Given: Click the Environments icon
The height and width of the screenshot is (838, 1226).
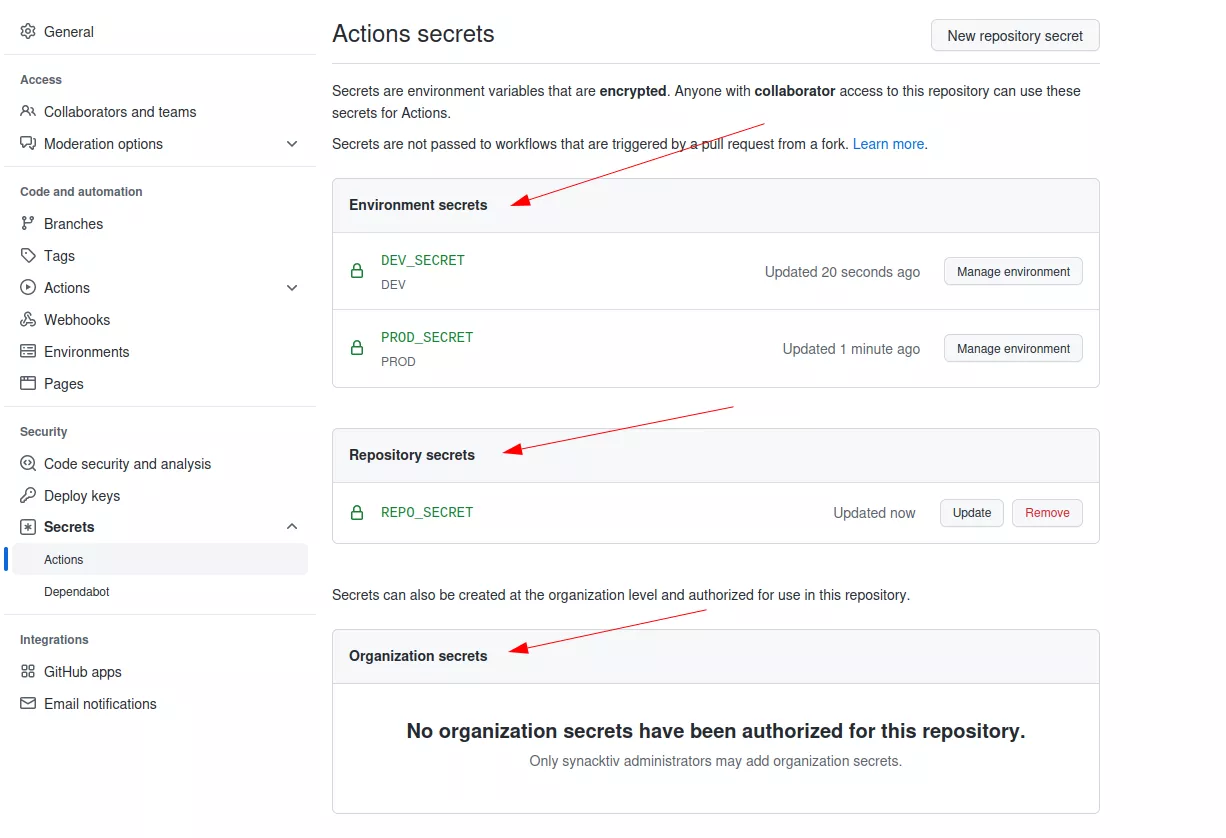Looking at the screenshot, I should pyautogui.click(x=28, y=352).
